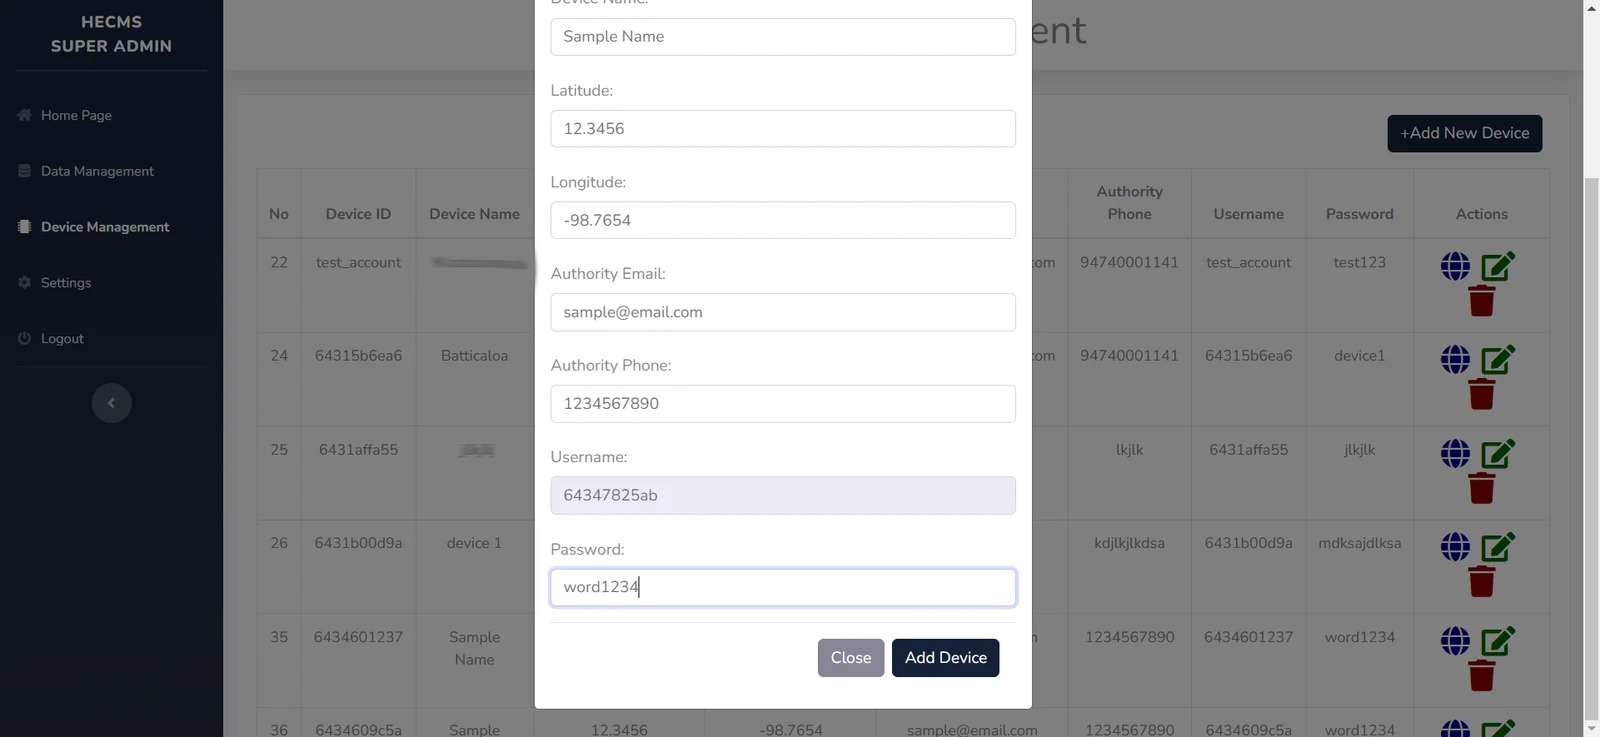Screen dimensions: 1600x737
Task: Log out using sidebar Logout
Action: [x=62, y=339]
